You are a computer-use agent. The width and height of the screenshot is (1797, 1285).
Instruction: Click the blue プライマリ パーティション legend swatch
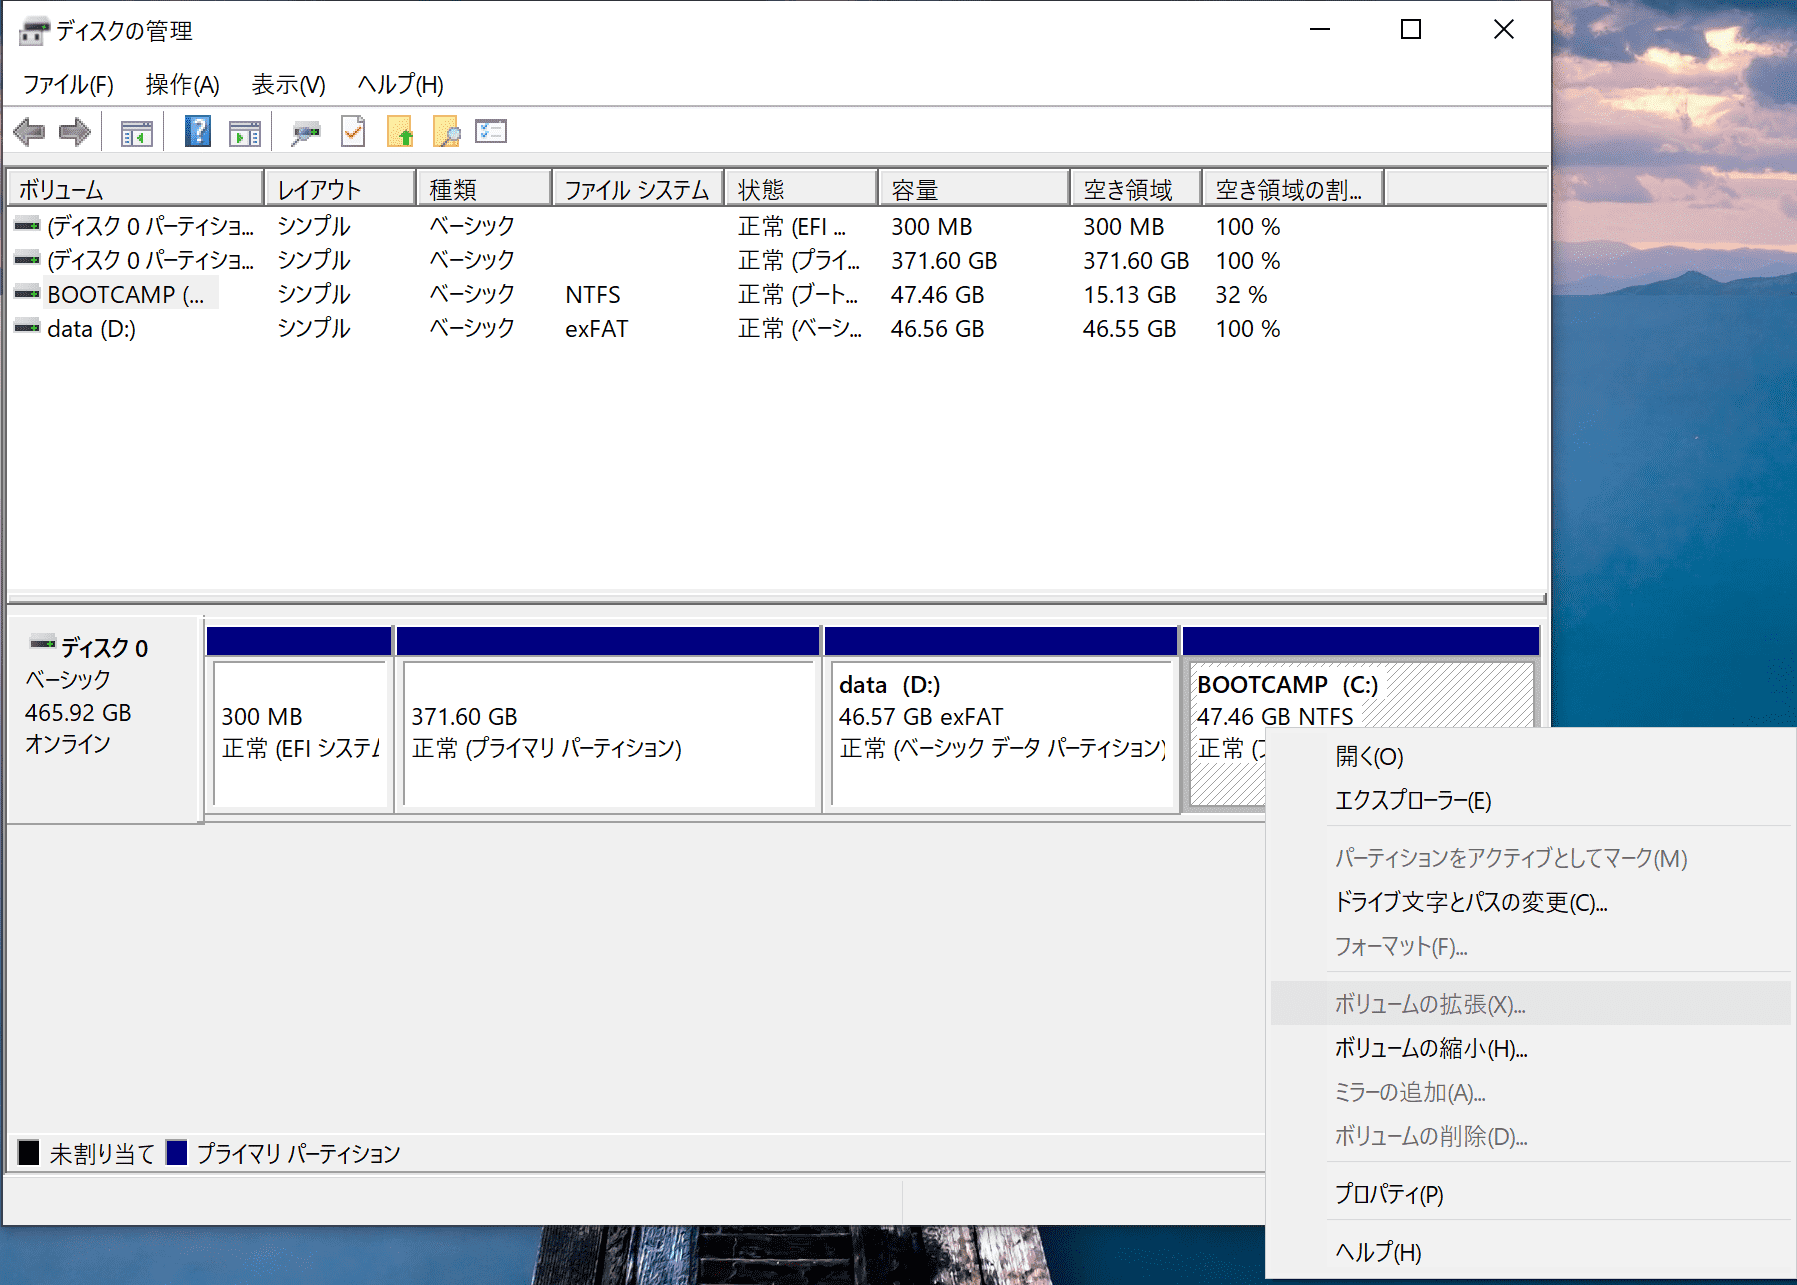tap(177, 1153)
